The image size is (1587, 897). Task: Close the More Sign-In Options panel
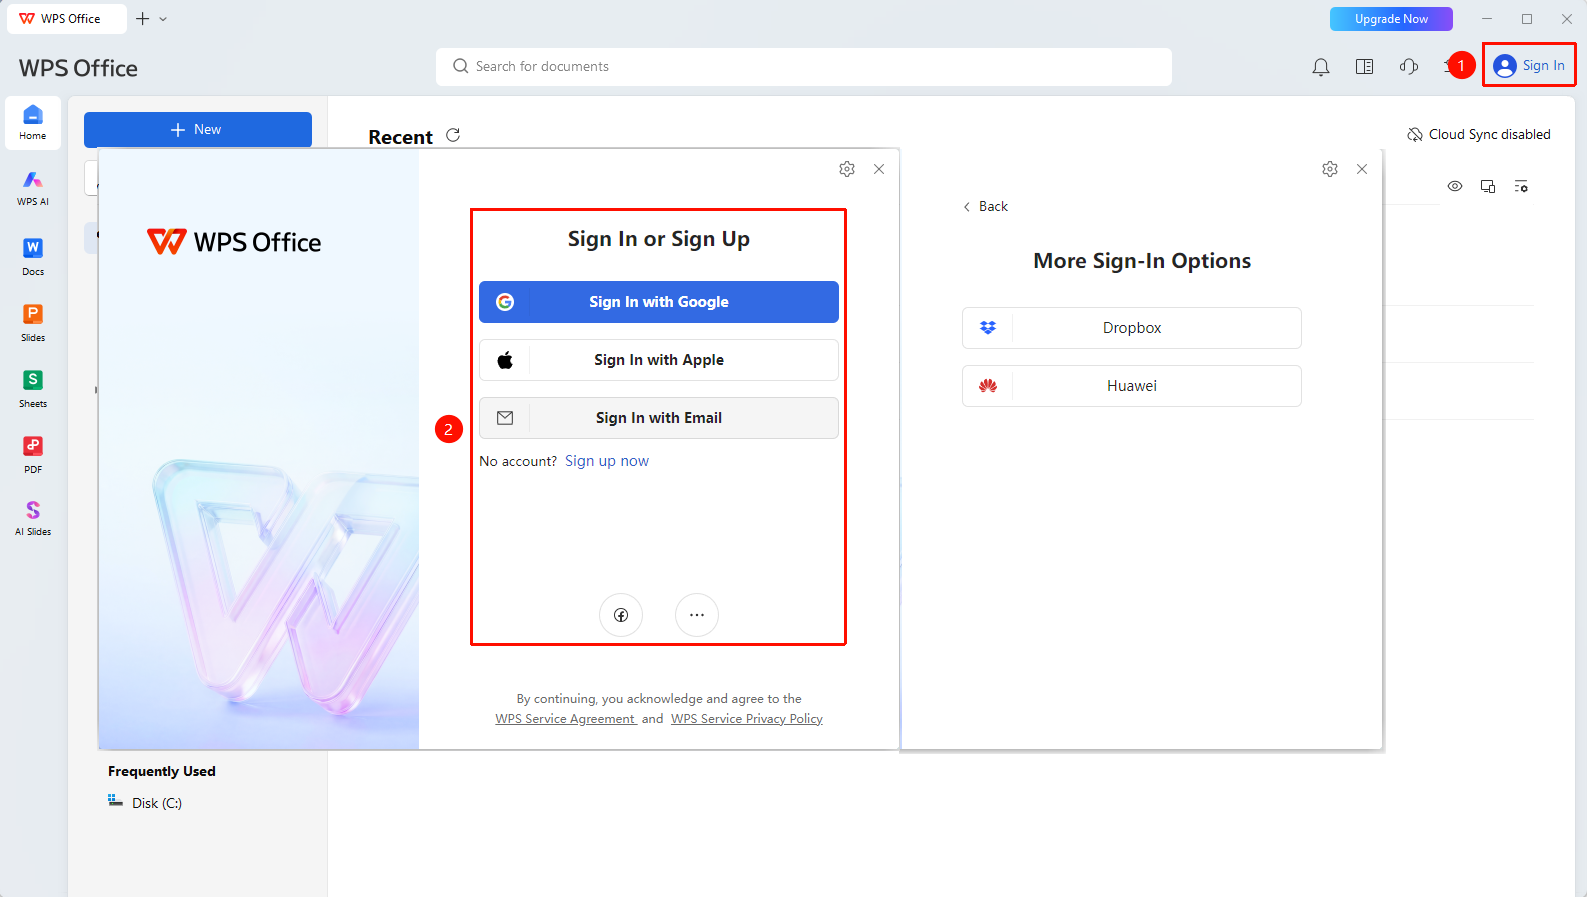[1362, 169]
